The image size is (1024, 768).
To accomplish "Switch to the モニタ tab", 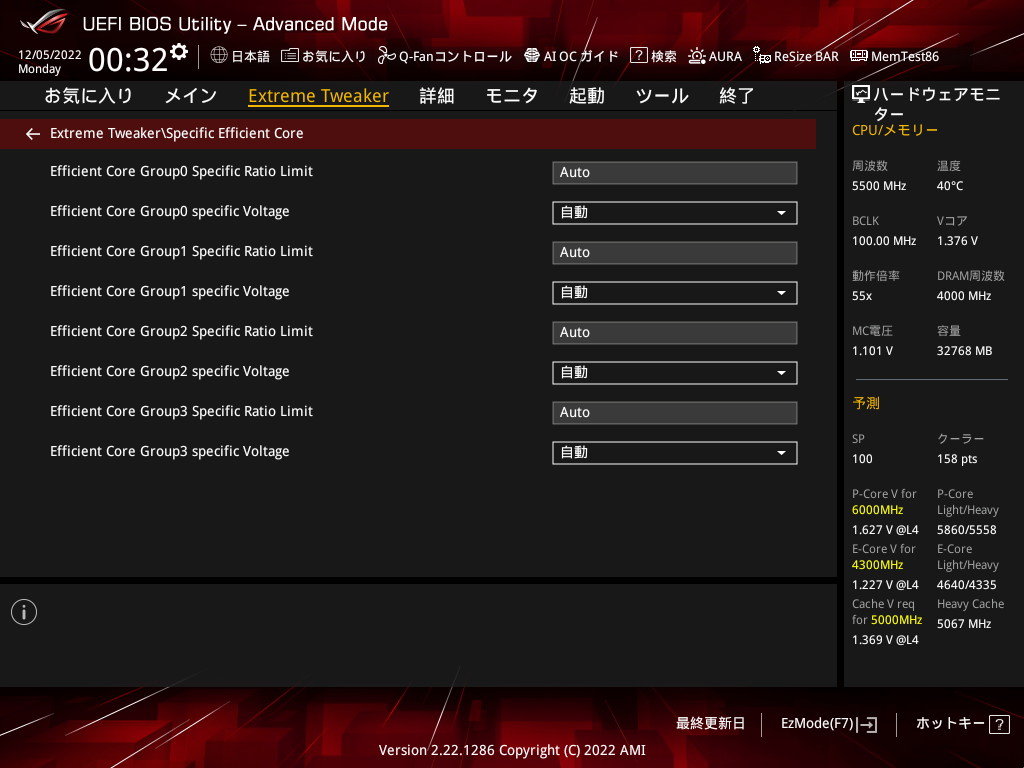I will [512, 96].
